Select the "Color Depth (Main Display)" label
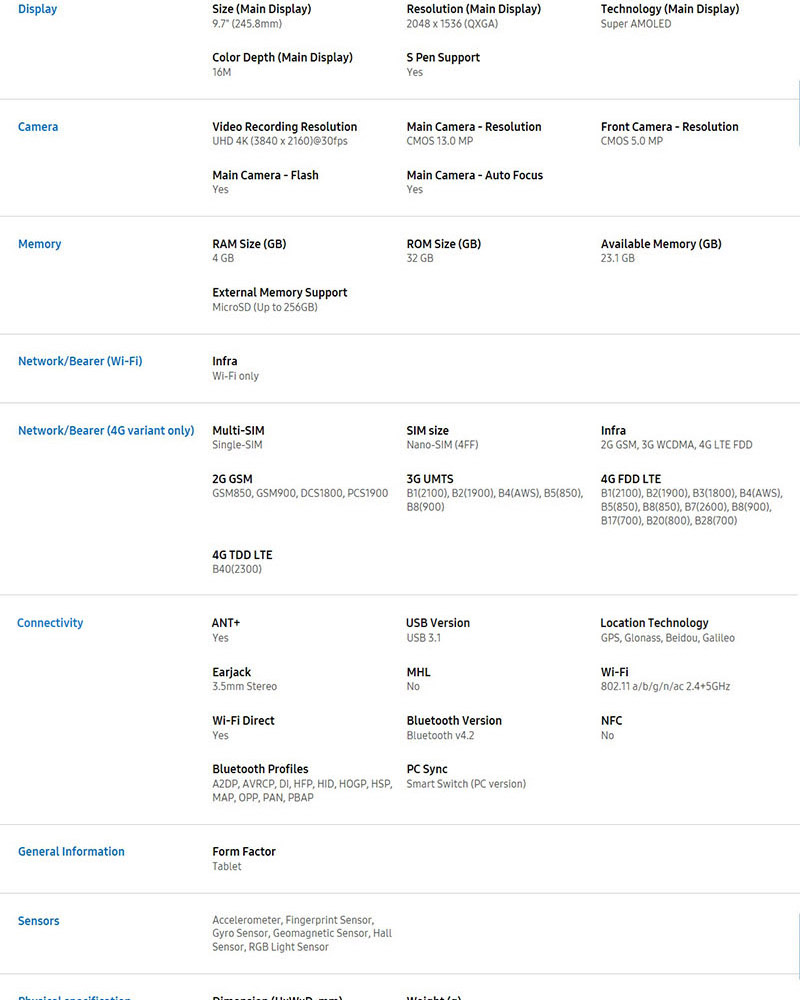Image resolution: width=800 pixels, height=1000 pixels. tap(283, 57)
